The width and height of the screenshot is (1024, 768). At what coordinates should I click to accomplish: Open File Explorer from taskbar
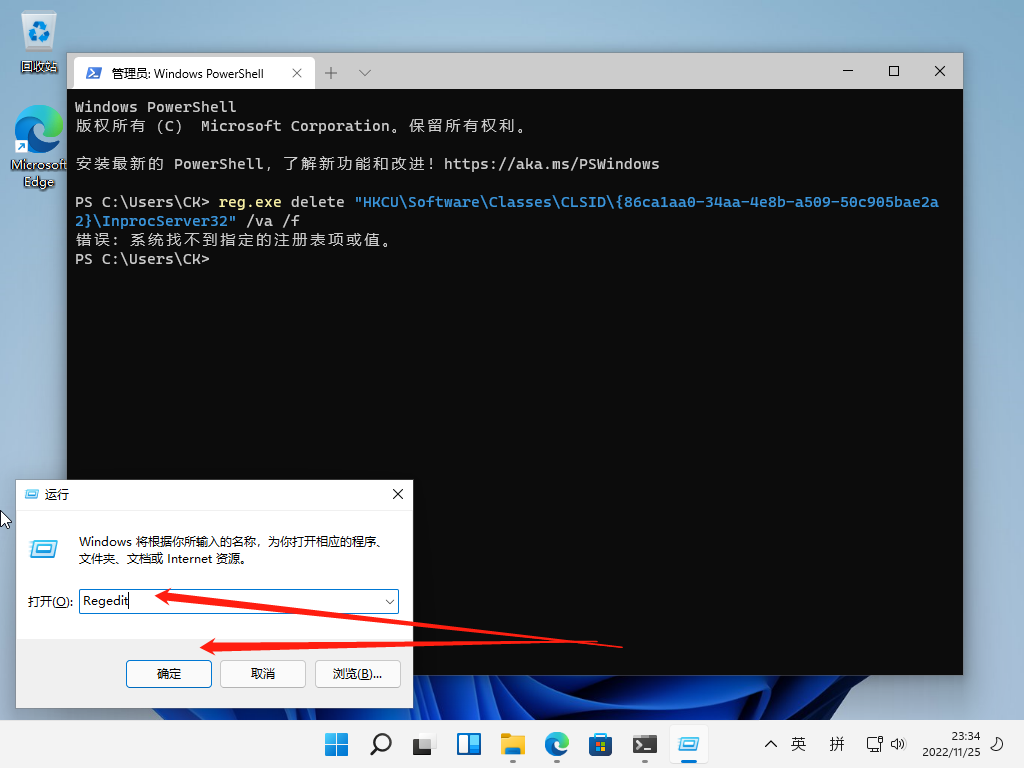tap(513, 744)
